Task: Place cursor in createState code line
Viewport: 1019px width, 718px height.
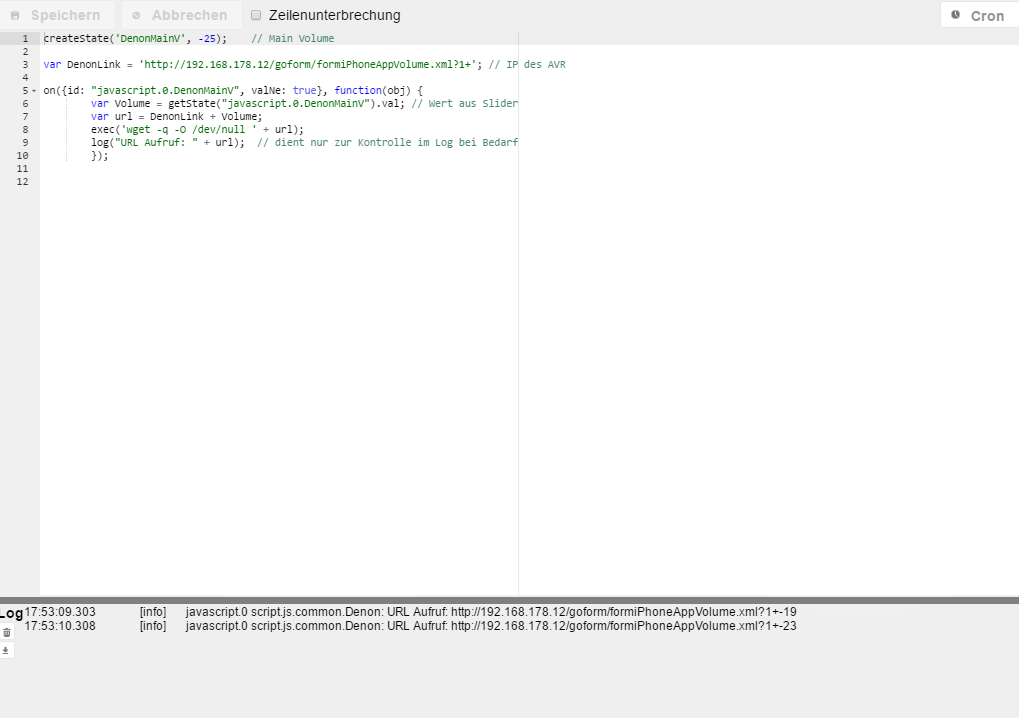Action: click(135, 38)
